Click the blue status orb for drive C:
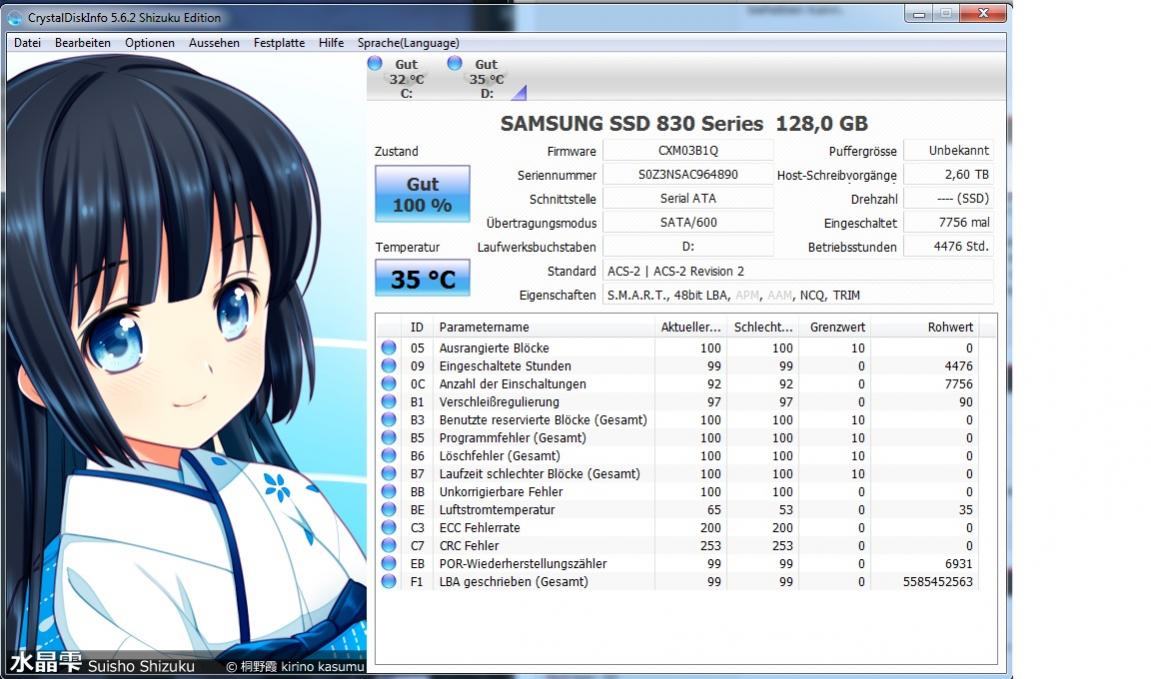 [x=375, y=63]
